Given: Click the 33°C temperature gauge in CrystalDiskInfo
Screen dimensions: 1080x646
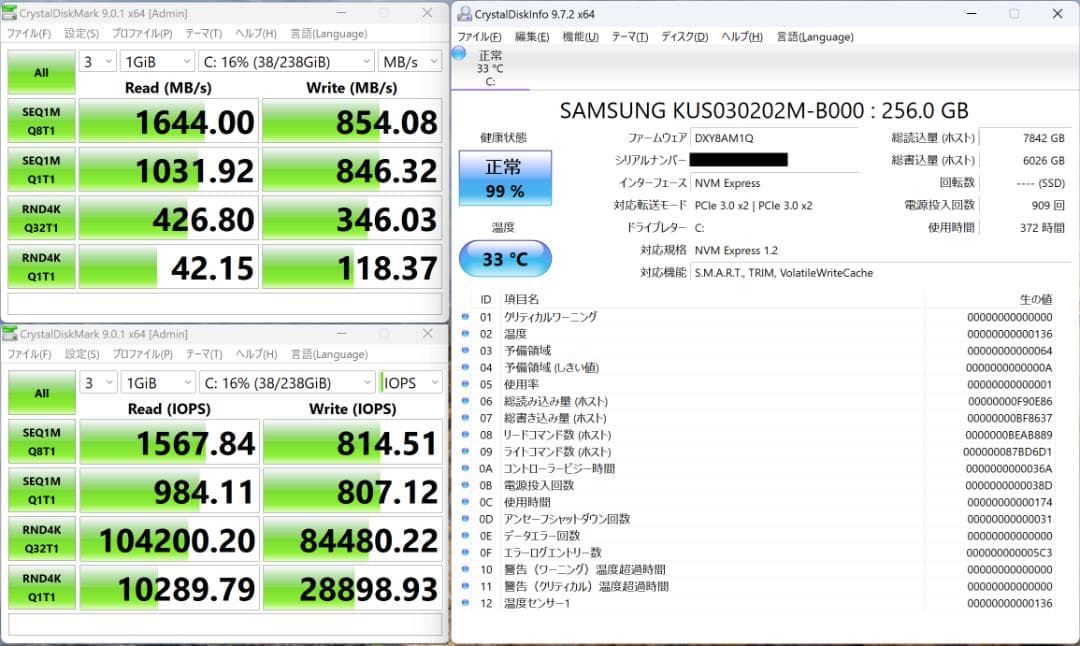Looking at the screenshot, I should click(x=505, y=257).
